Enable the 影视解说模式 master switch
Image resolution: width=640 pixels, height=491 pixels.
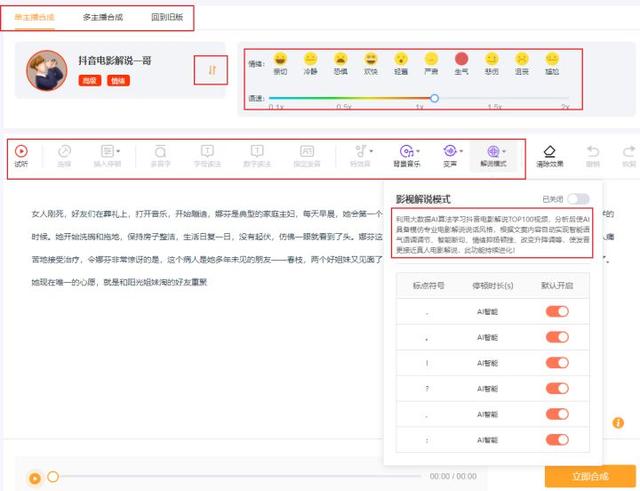tap(578, 199)
